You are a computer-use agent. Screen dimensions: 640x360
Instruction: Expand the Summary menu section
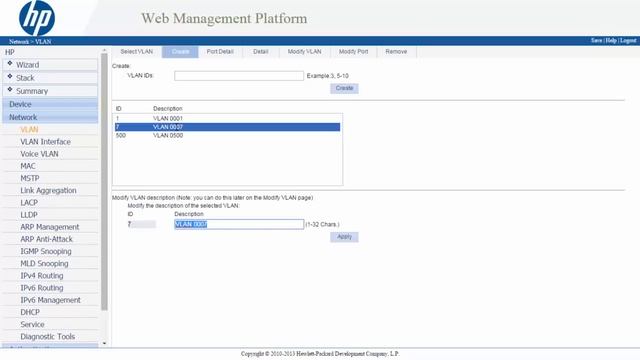point(50,91)
